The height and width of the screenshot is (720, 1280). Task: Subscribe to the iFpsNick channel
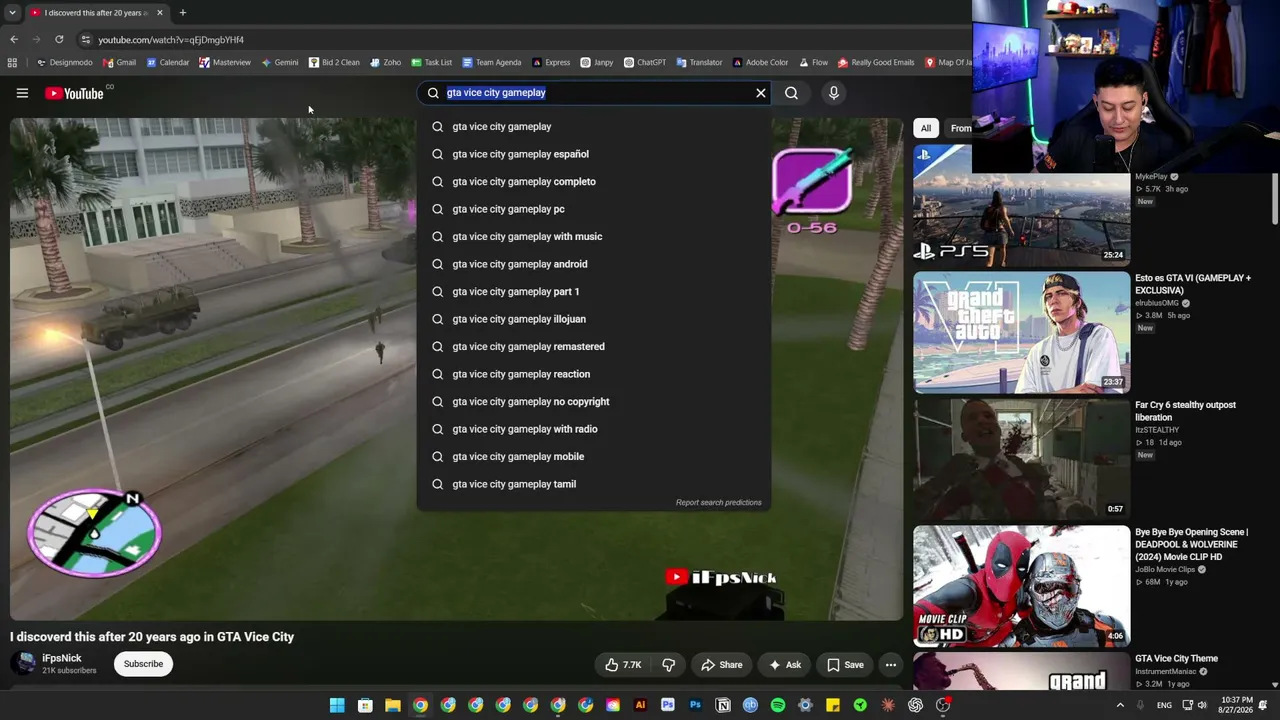coord(143,664)
